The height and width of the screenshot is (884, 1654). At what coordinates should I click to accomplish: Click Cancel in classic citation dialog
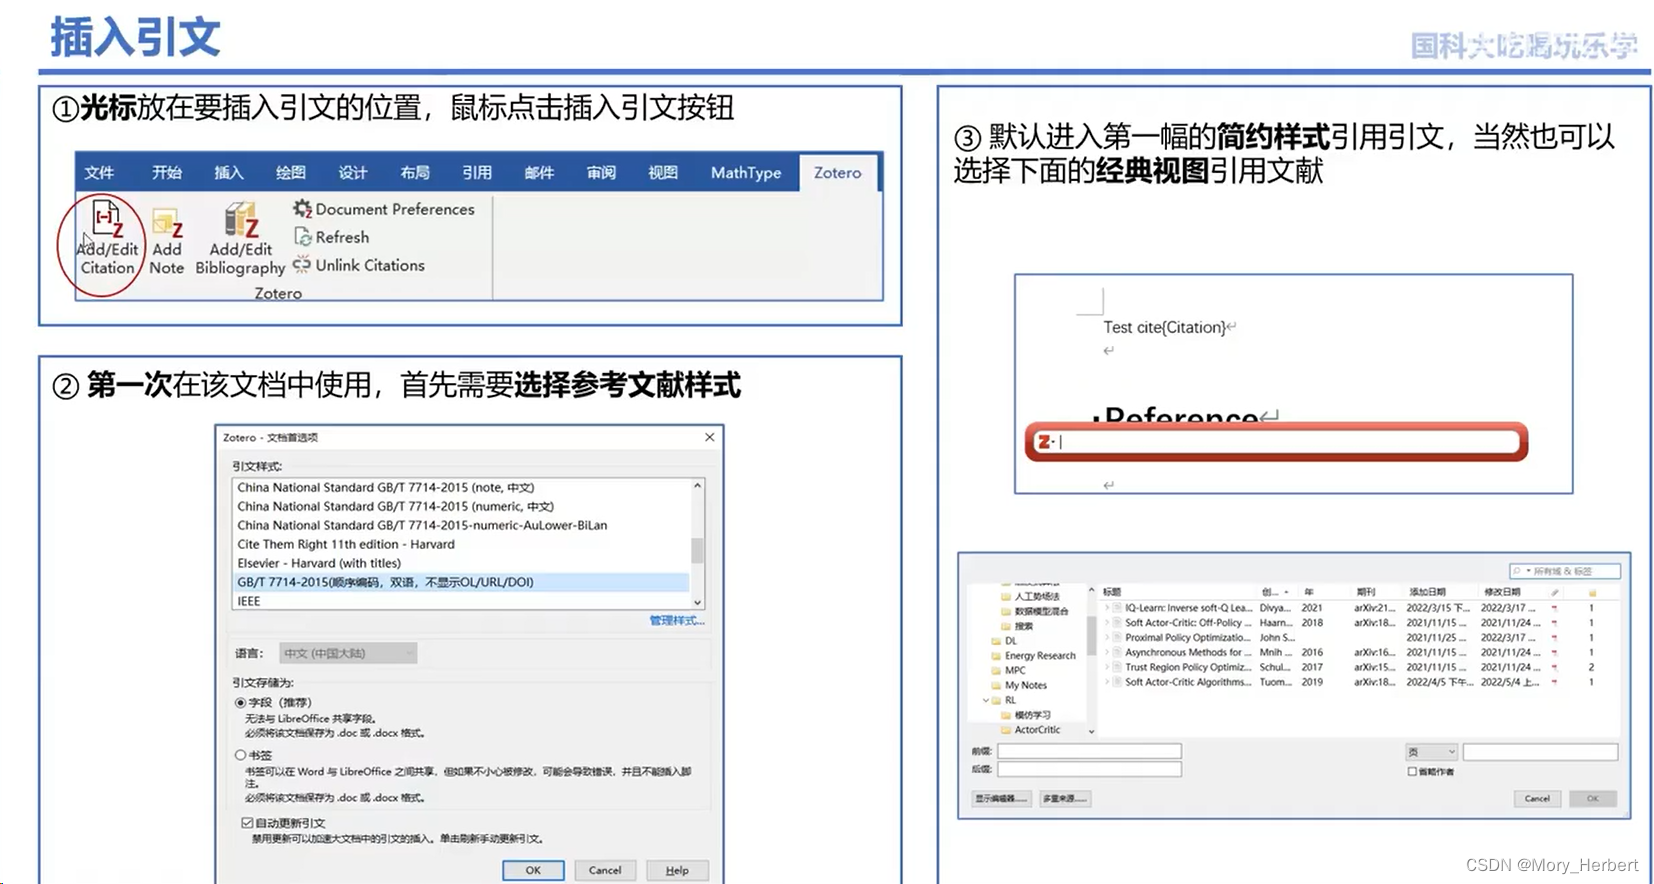pos(1537,798)
